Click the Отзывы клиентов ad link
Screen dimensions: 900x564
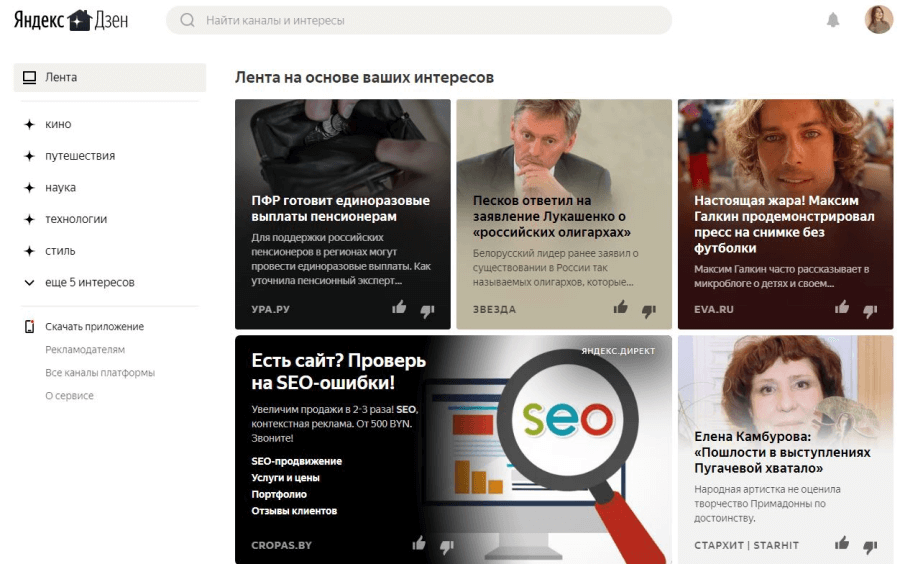[x=294, y=511]
